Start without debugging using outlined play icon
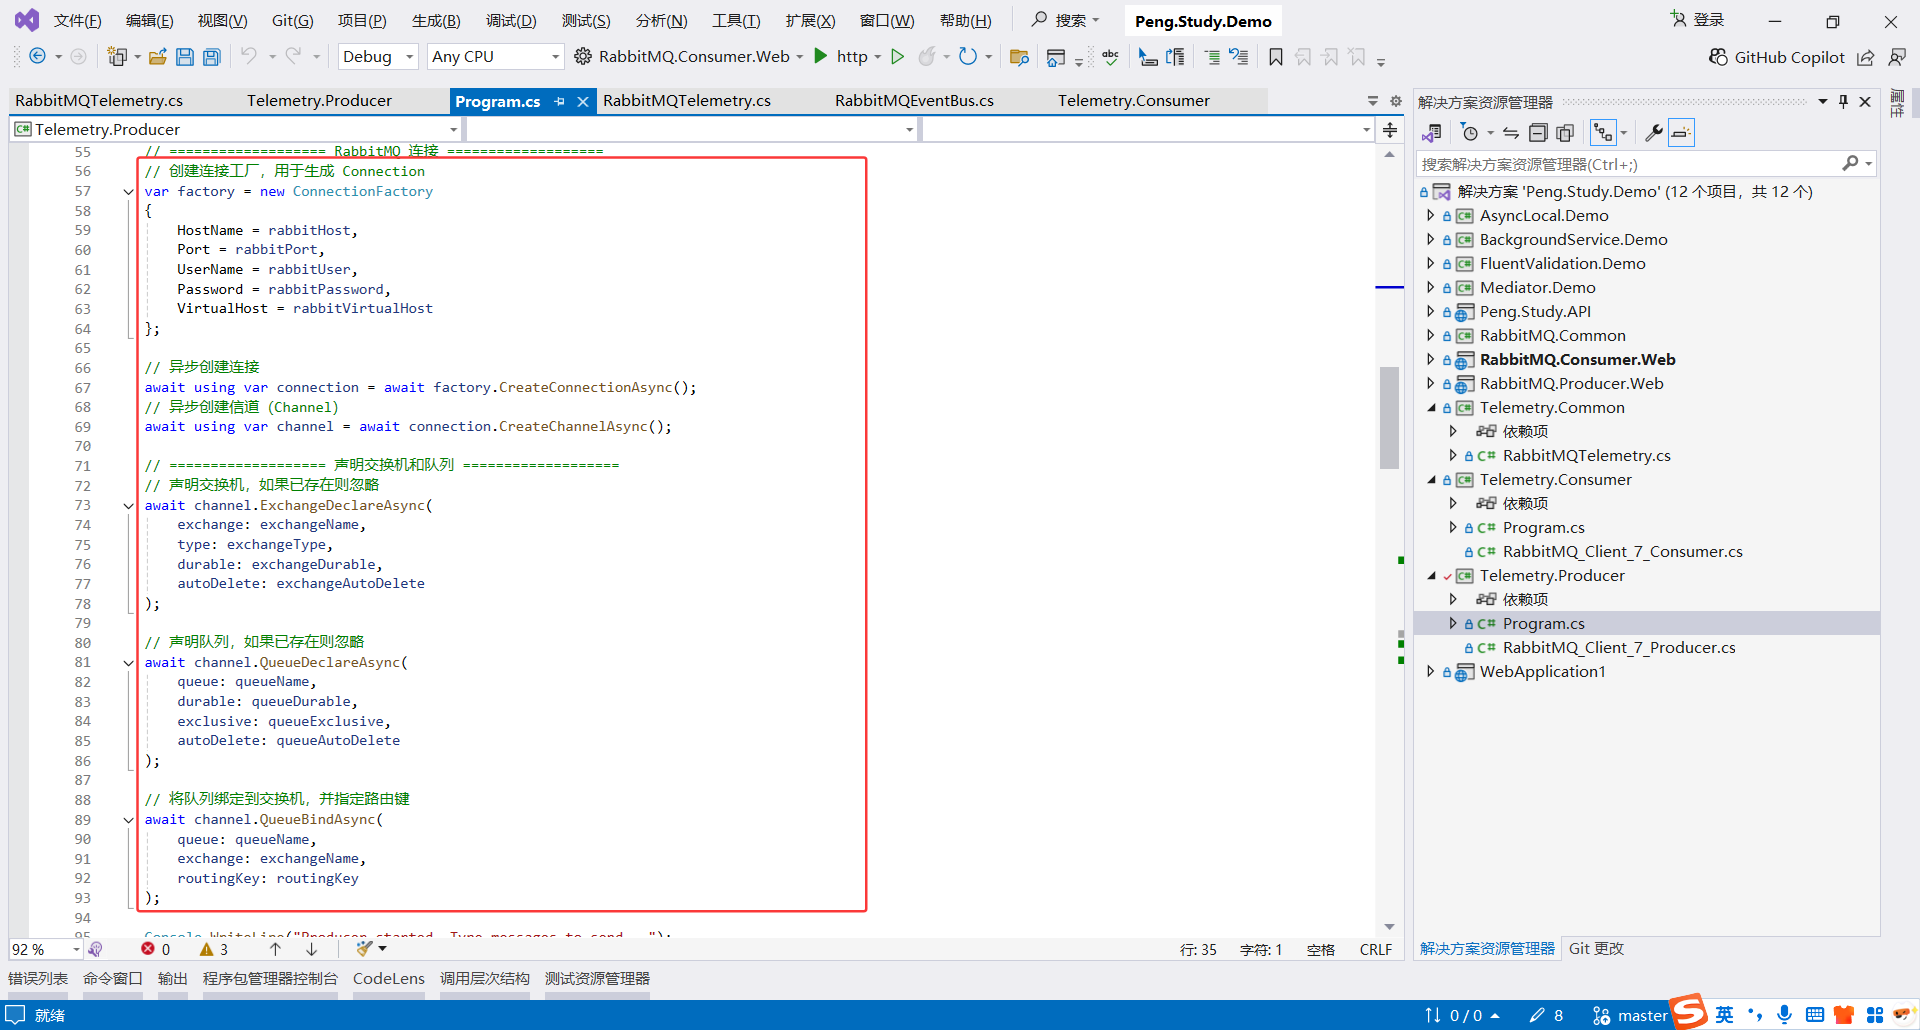Viewport: 1920px width, 1030px height. [x=898, y=57]
